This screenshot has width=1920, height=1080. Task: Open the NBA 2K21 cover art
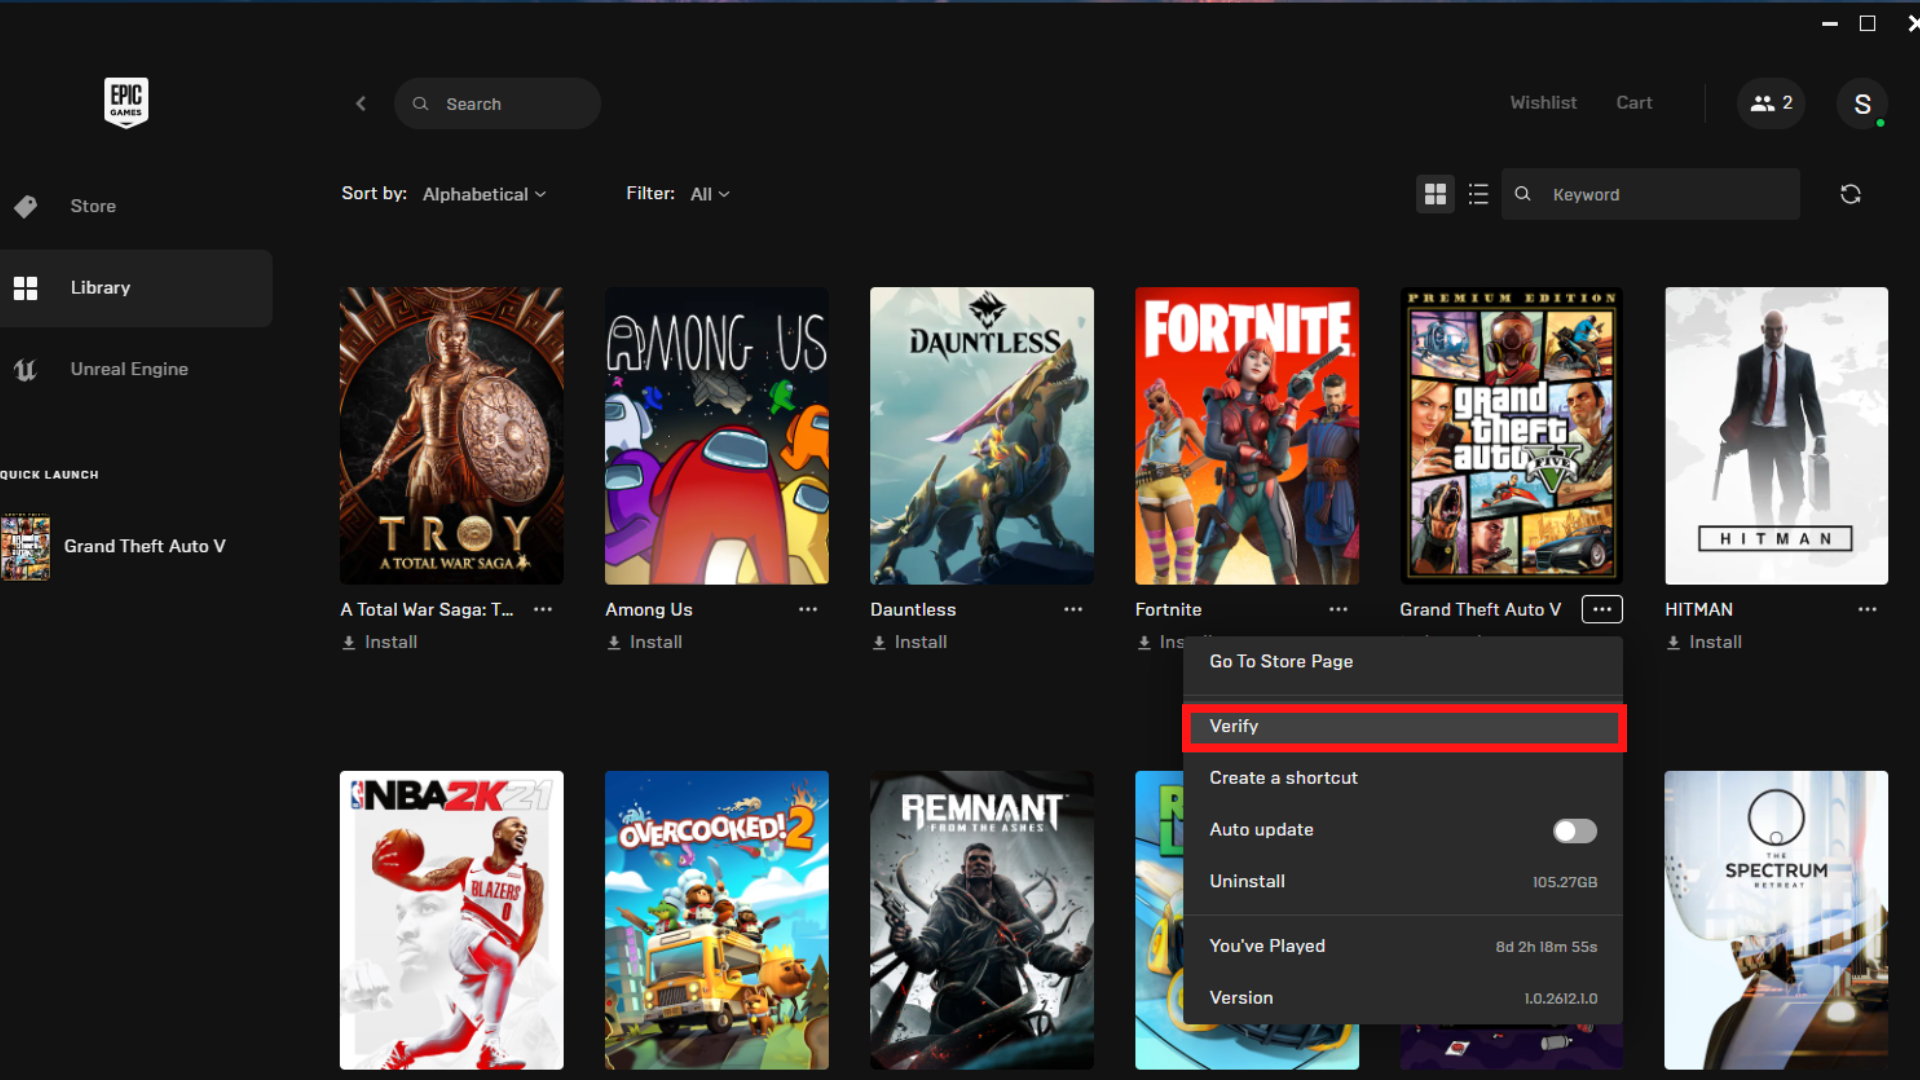pos(451,920)
